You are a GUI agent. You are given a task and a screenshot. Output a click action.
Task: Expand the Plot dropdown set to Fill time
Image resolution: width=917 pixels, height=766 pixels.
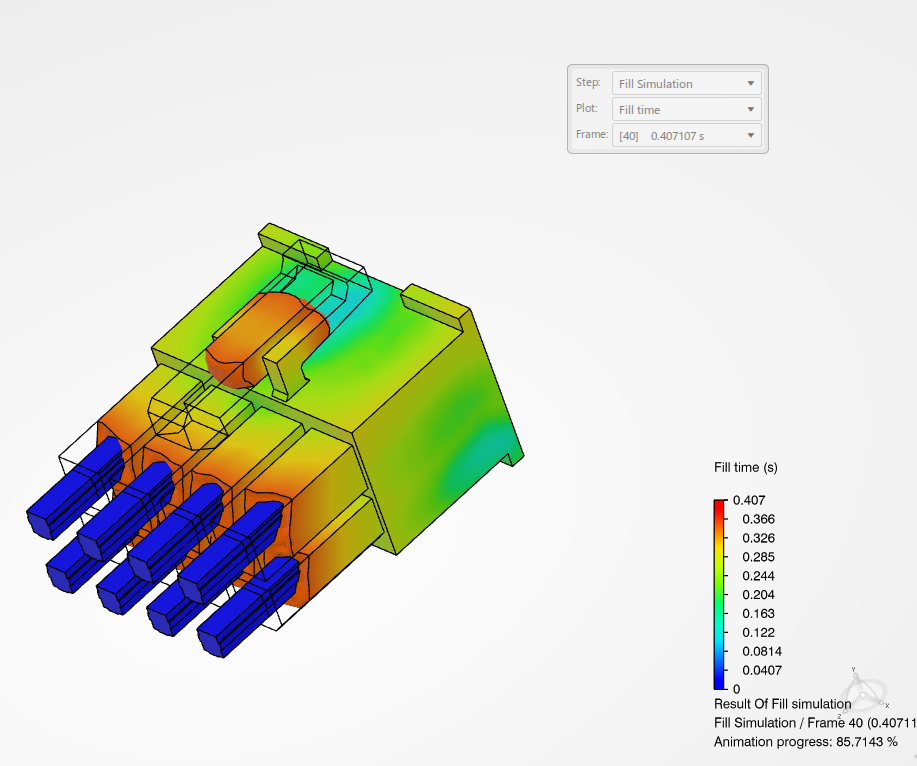(686, 110)
